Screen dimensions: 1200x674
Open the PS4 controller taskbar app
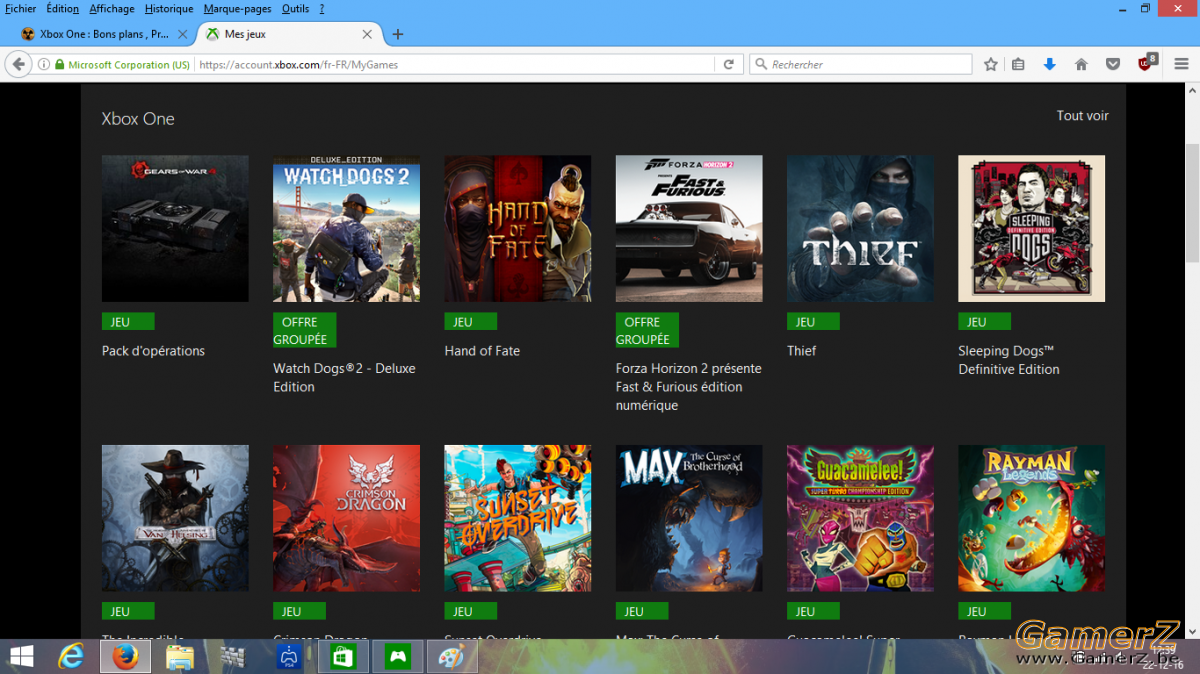(x=289, y=657)
